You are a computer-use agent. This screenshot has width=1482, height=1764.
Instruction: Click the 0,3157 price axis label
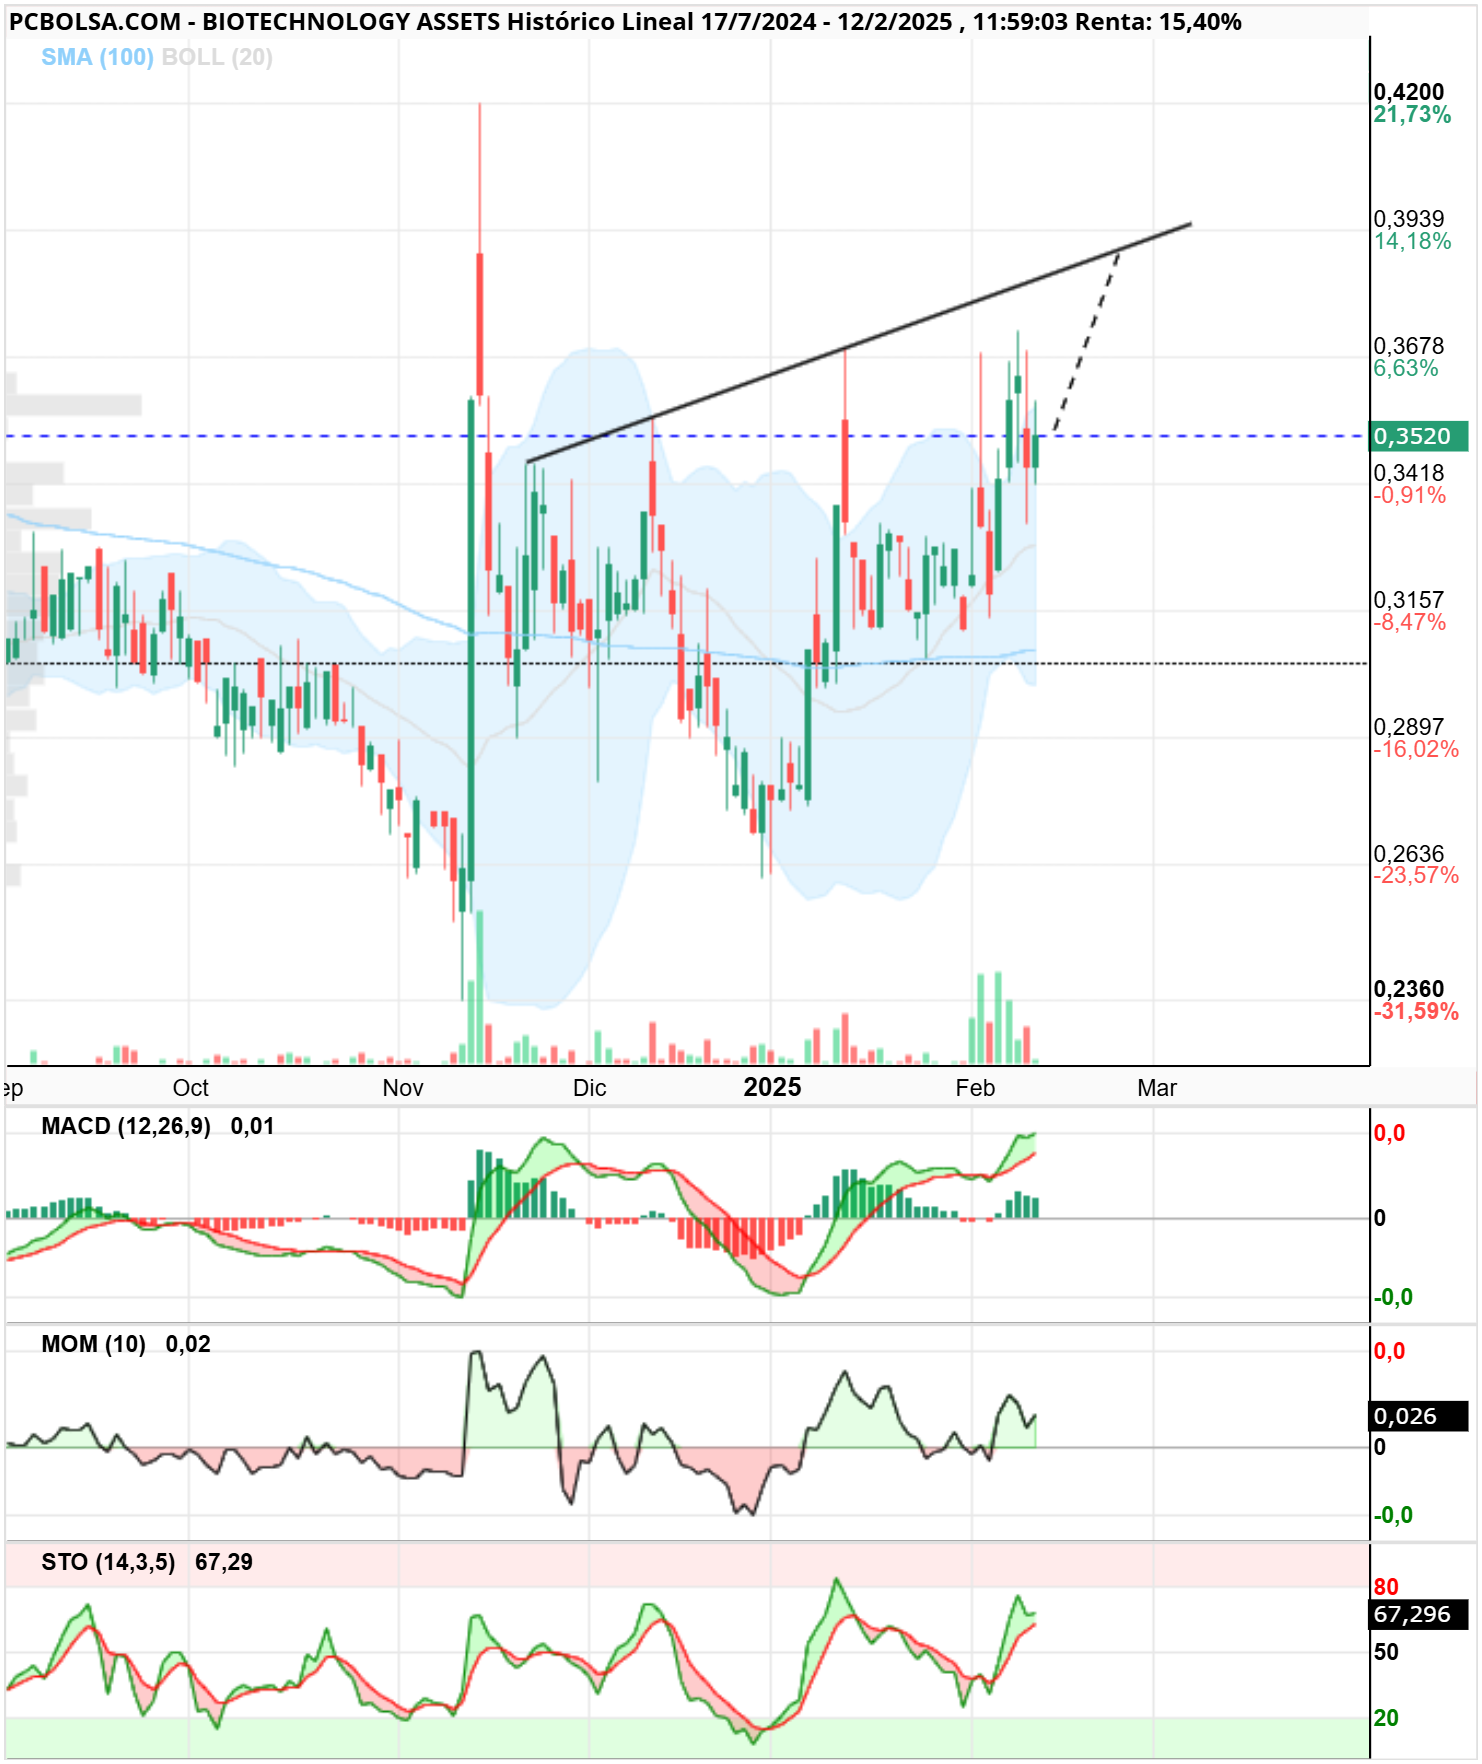(x=1408, y=600)
